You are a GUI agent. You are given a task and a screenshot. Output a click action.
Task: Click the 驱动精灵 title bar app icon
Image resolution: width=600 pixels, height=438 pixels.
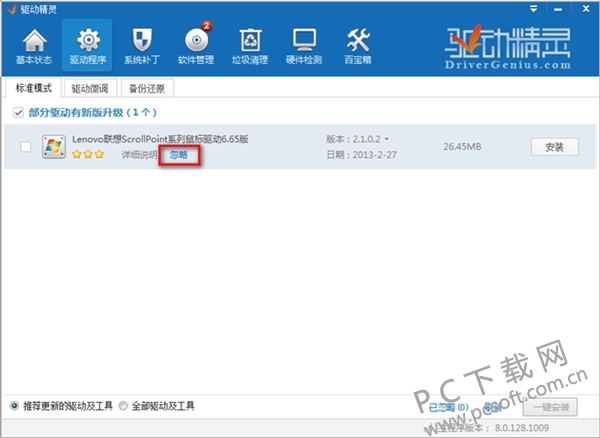11,9
